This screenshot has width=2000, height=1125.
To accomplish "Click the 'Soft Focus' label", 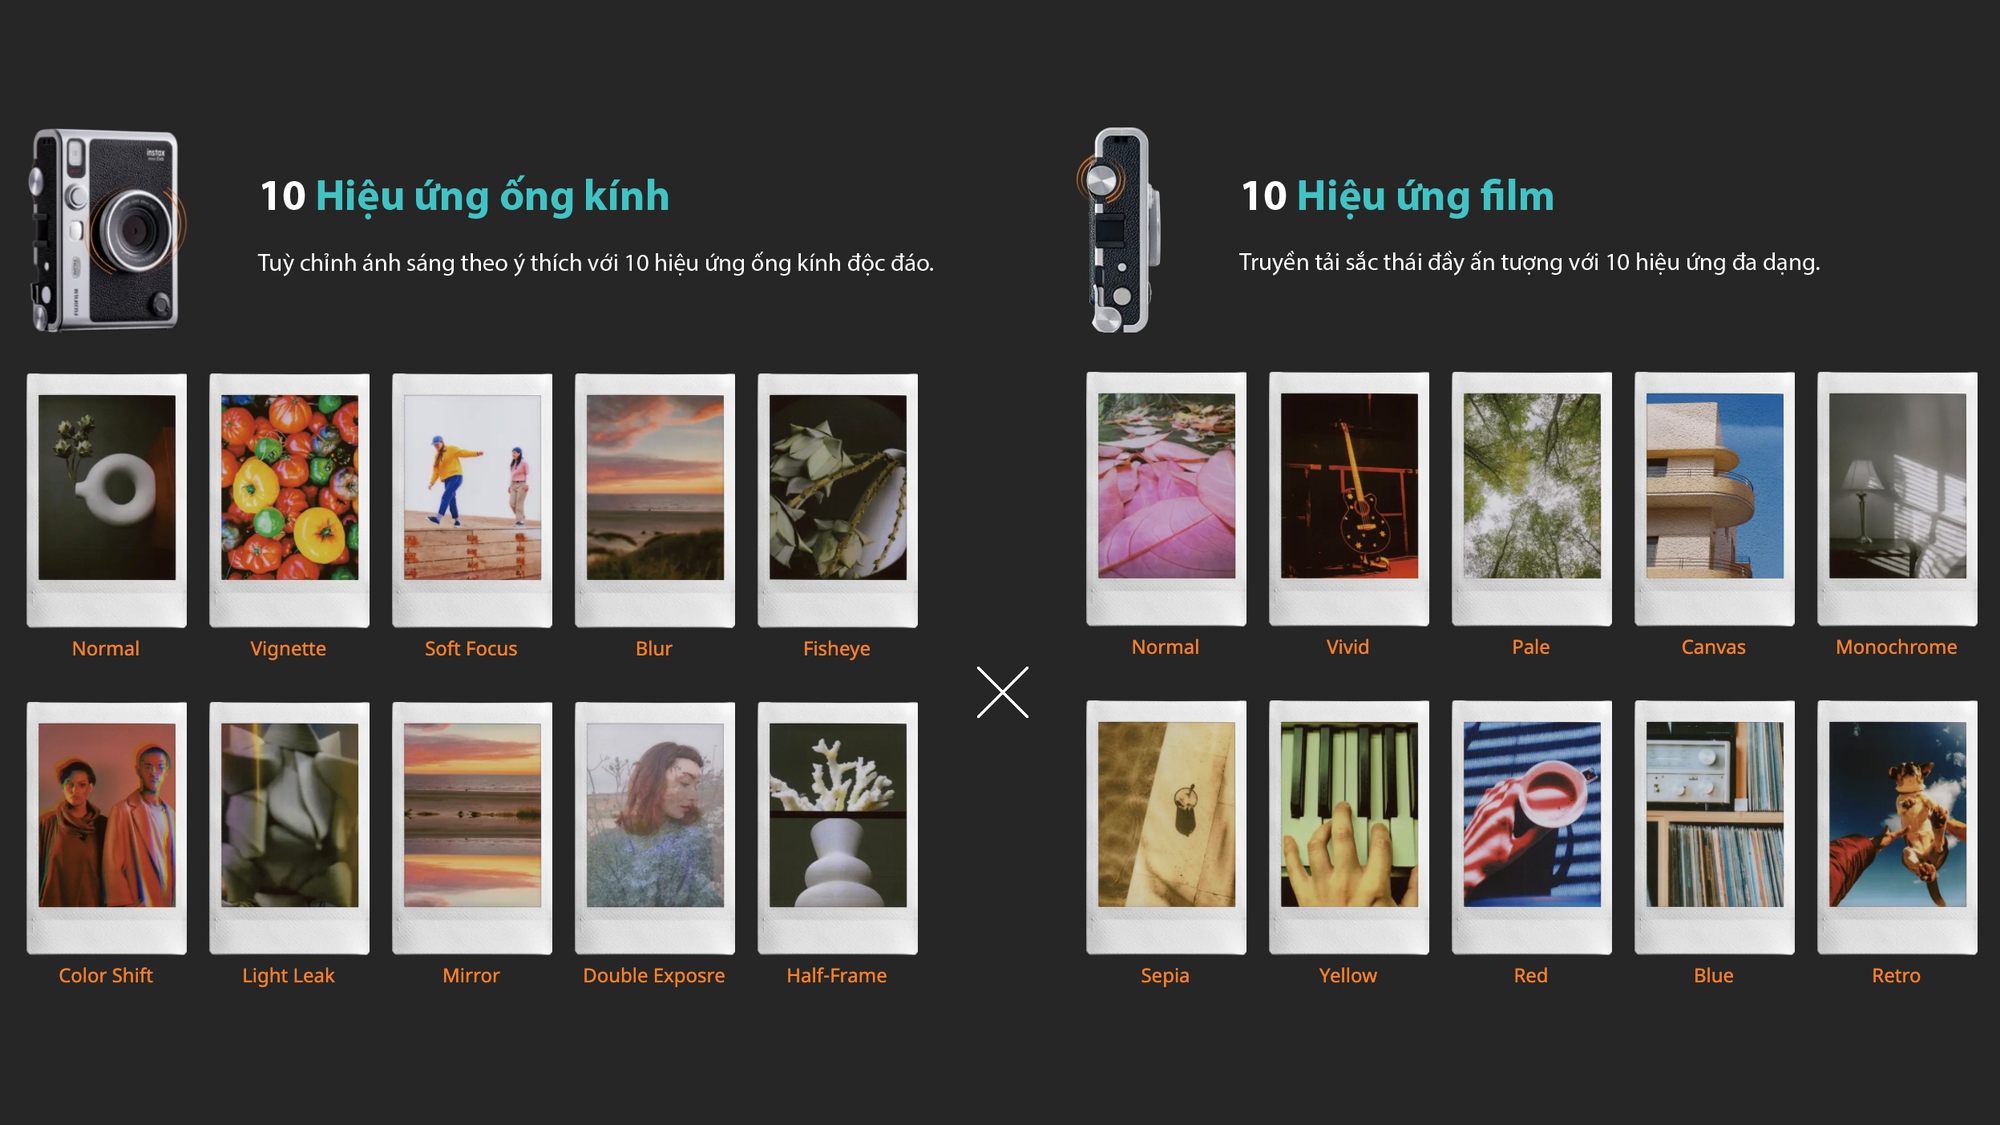I will coord(471,648).
